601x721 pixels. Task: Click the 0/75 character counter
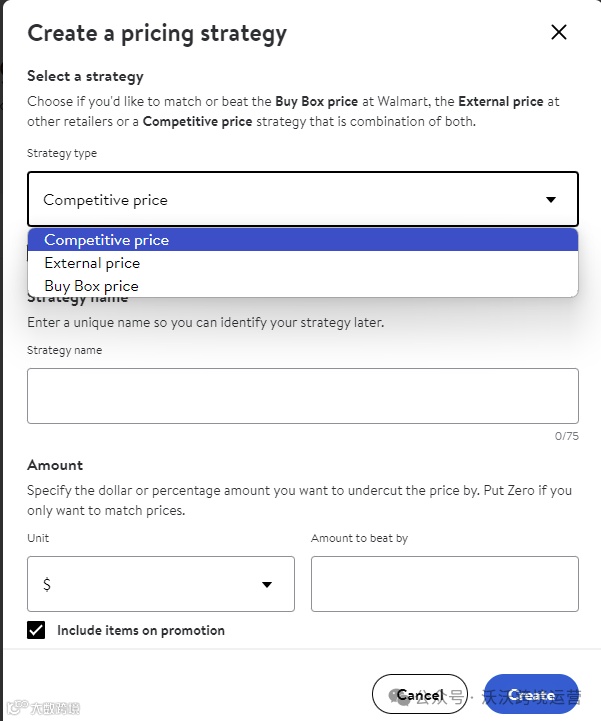tap(566, 436)
